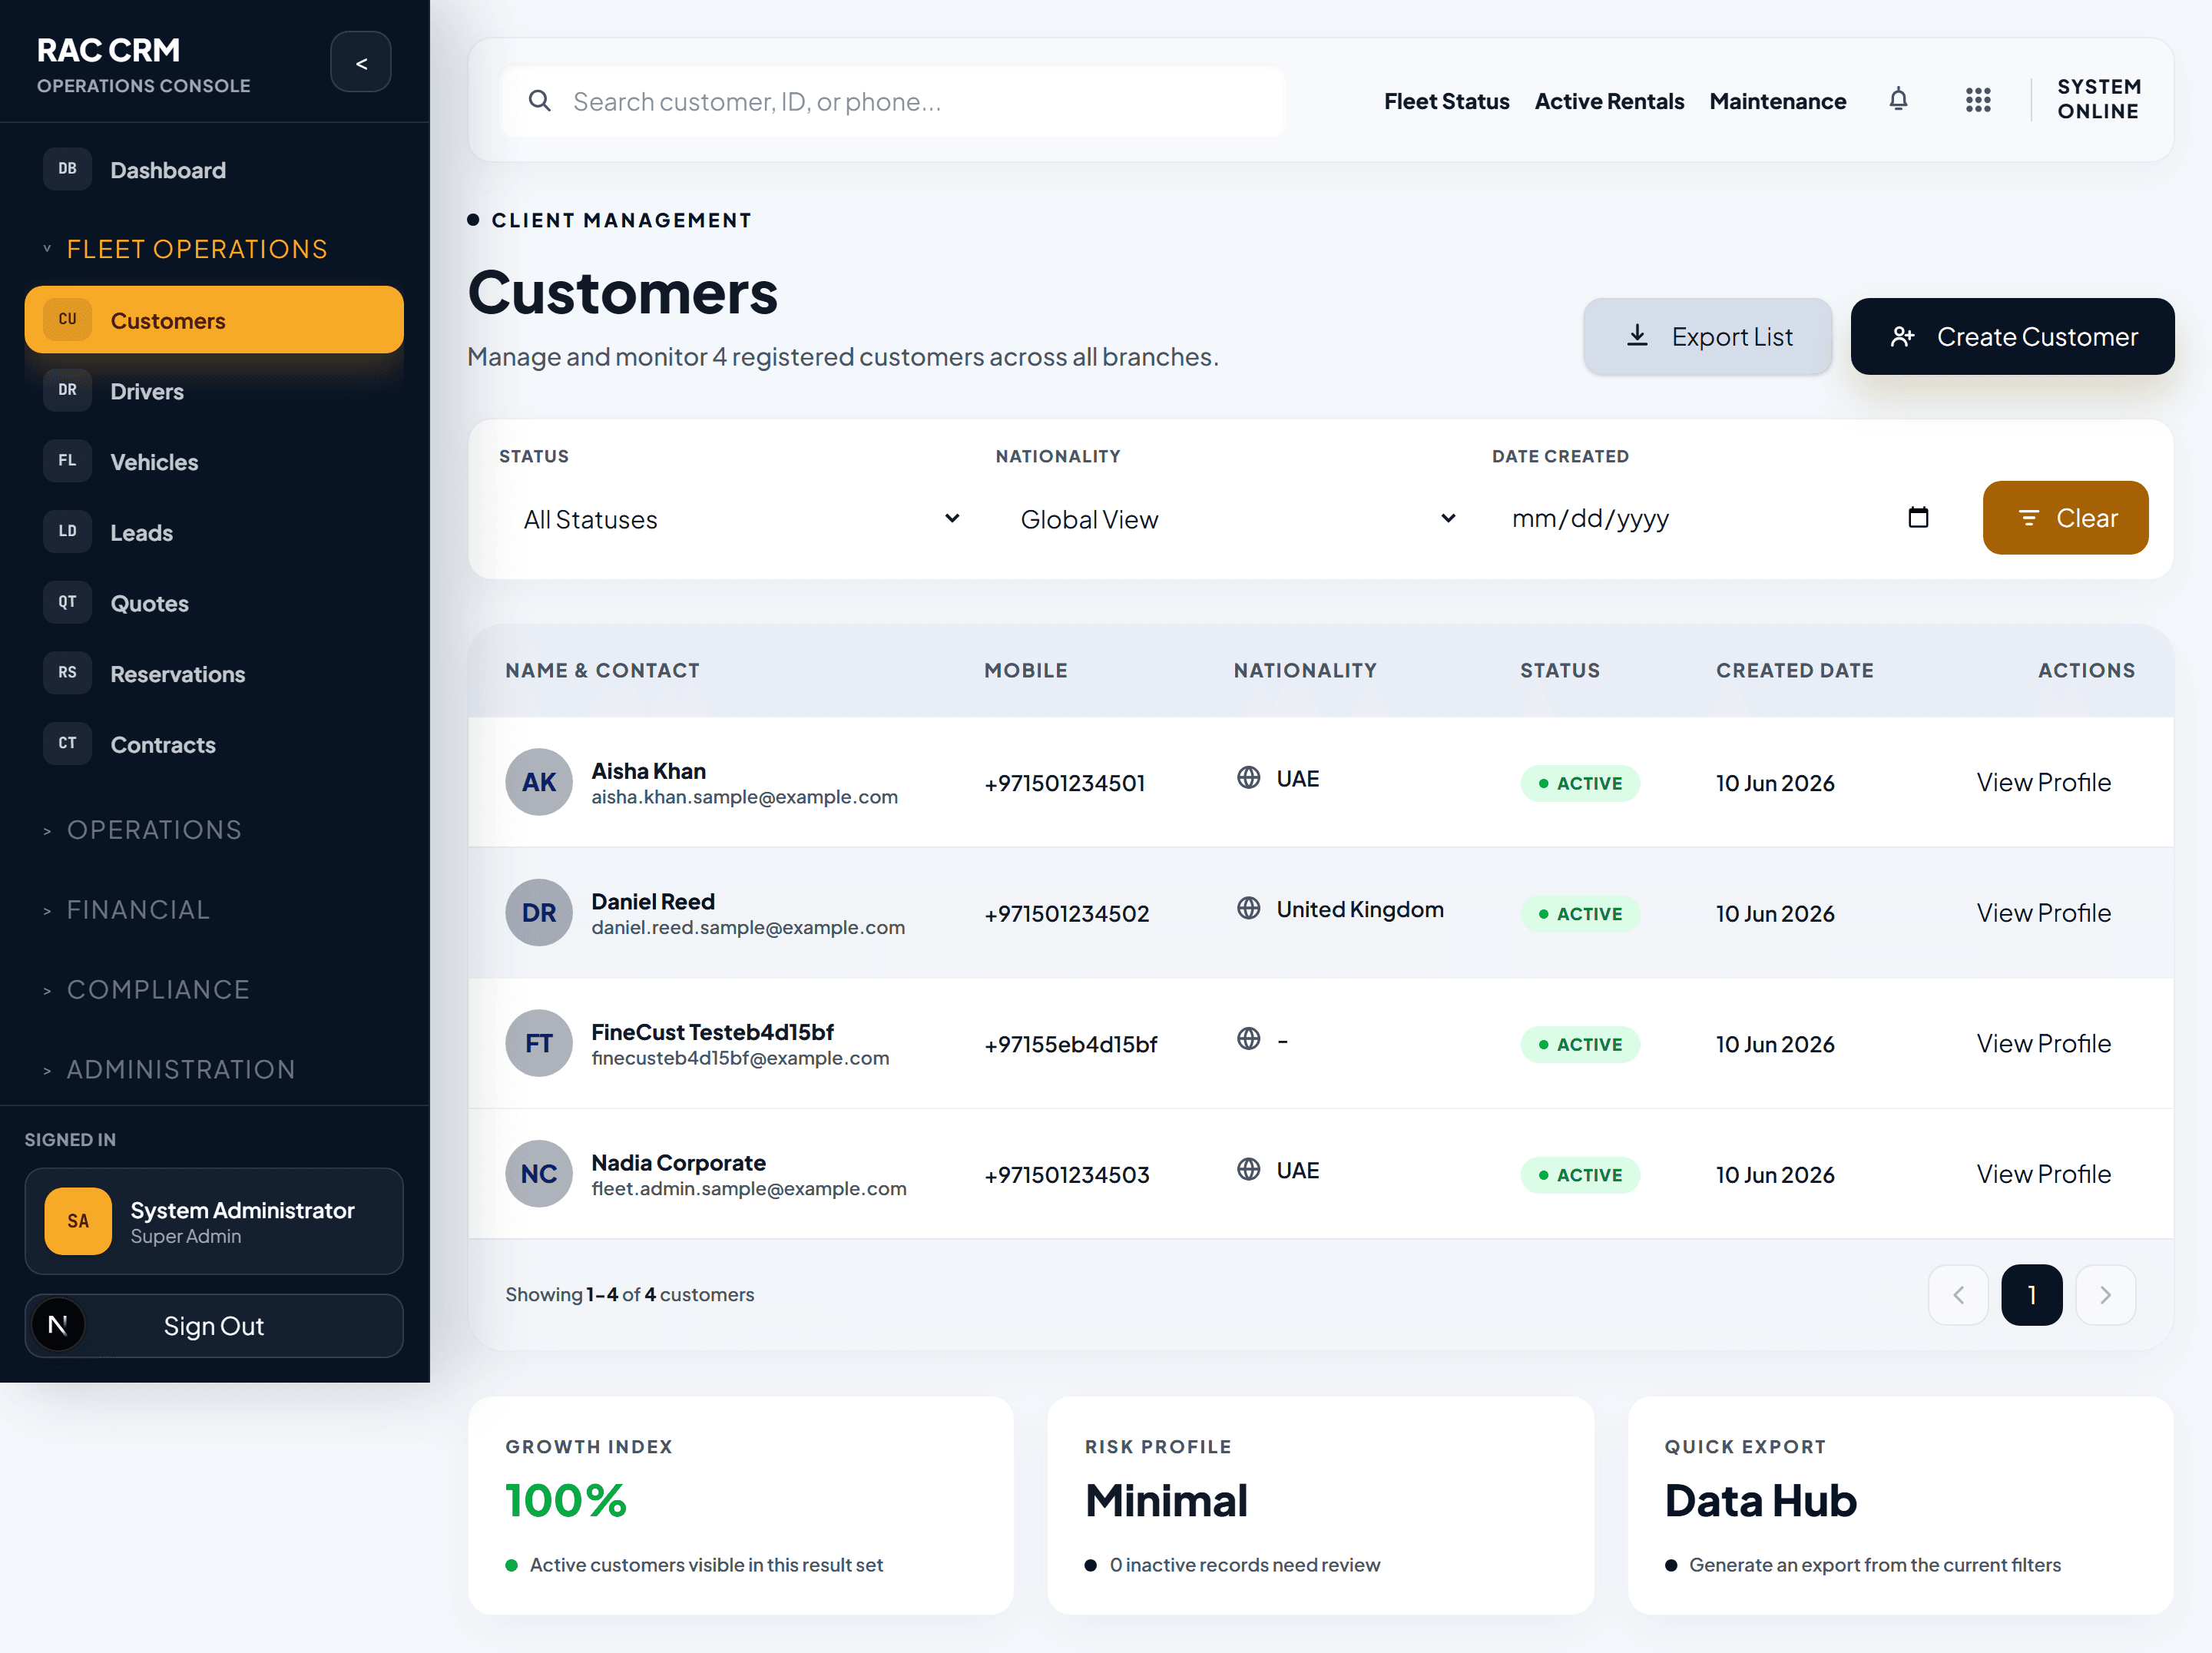This screenshot has width=2212, height=1653.
Task: Open Contracts in the sidebar
Action: click(214, 745)
